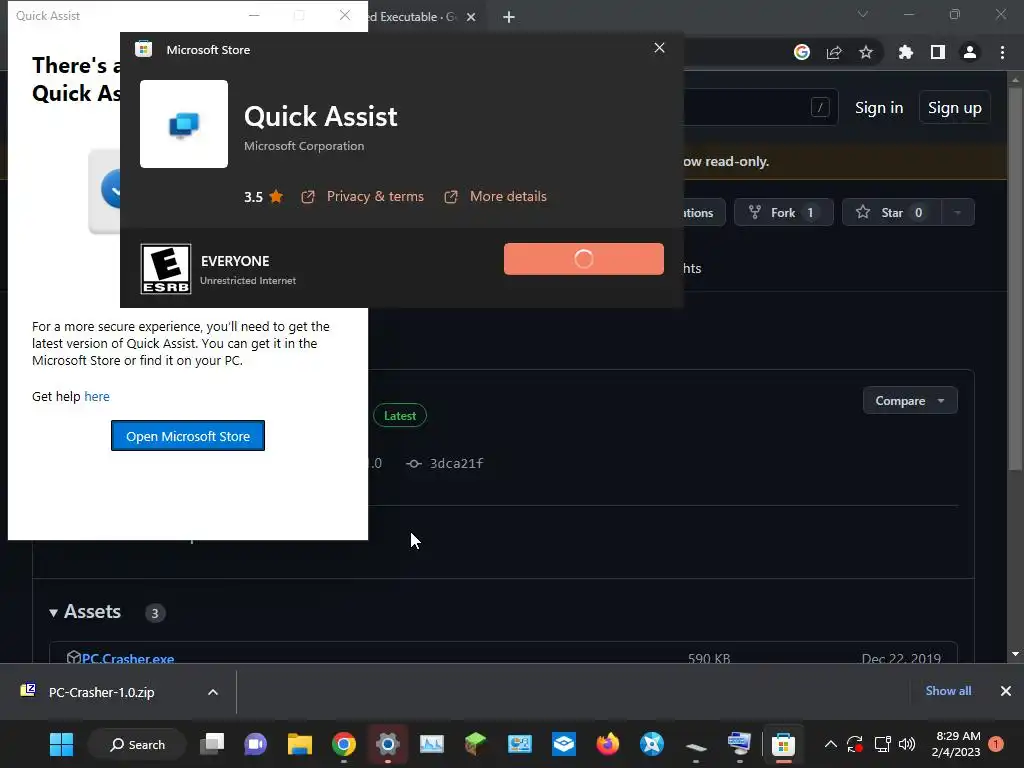Screen dimensions: 1024x768
Task: Open PC-Crasher-1.0.zip download item
Action: [x=101, y=692]
